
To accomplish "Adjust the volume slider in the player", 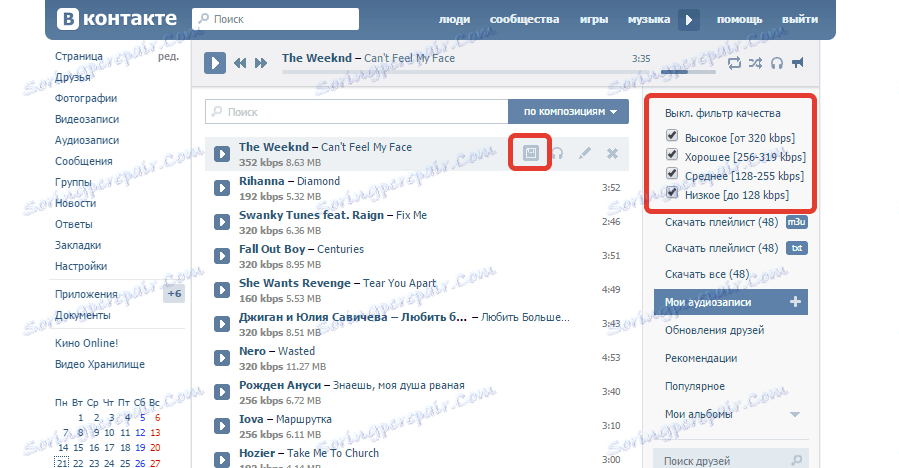I will (x=688, y=72).
